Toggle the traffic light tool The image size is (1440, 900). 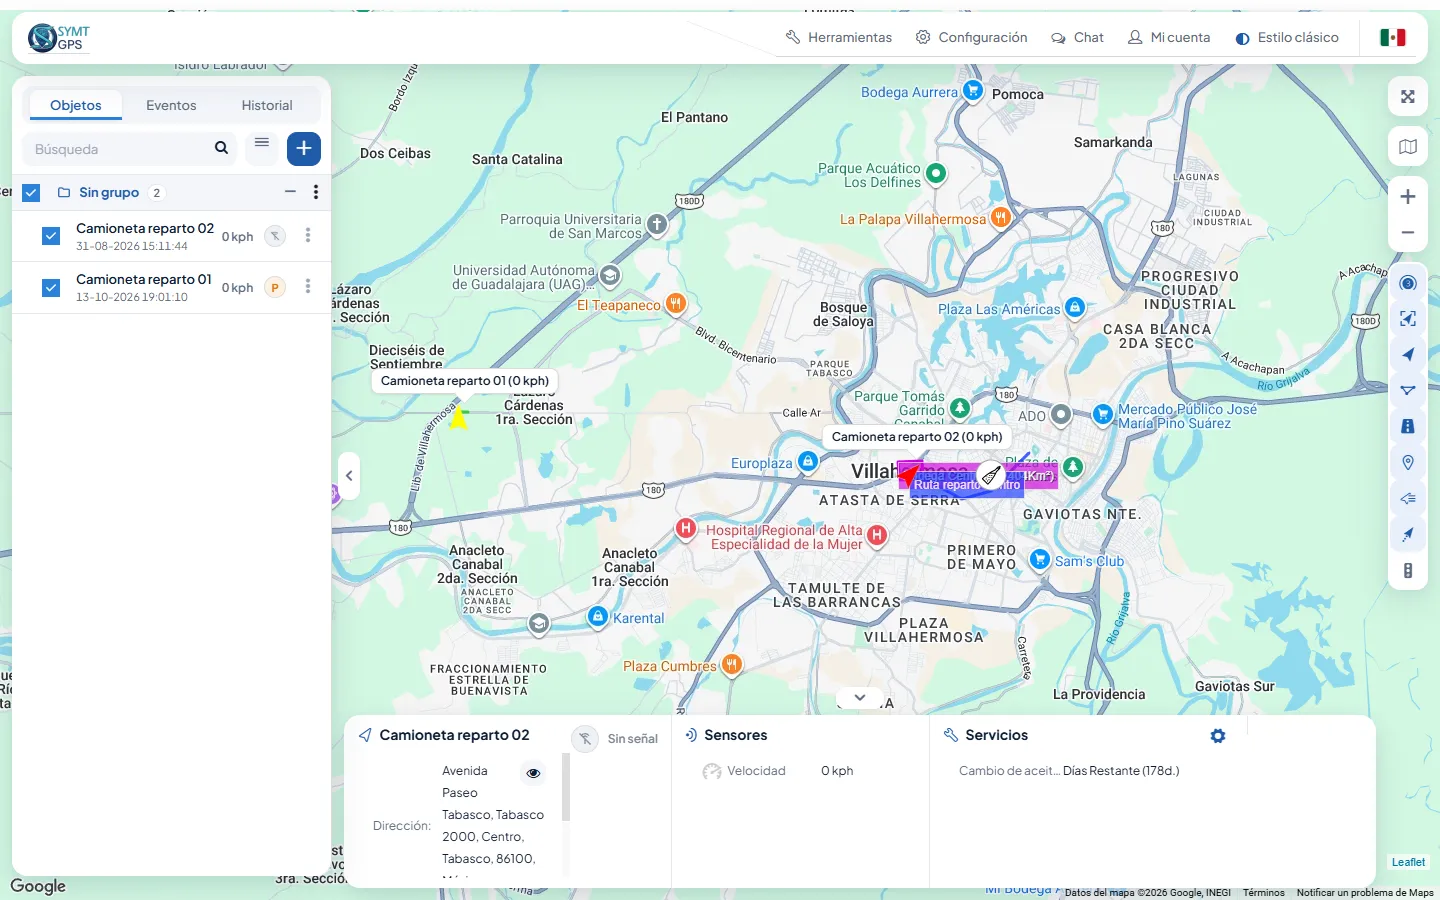(1408, 570)
